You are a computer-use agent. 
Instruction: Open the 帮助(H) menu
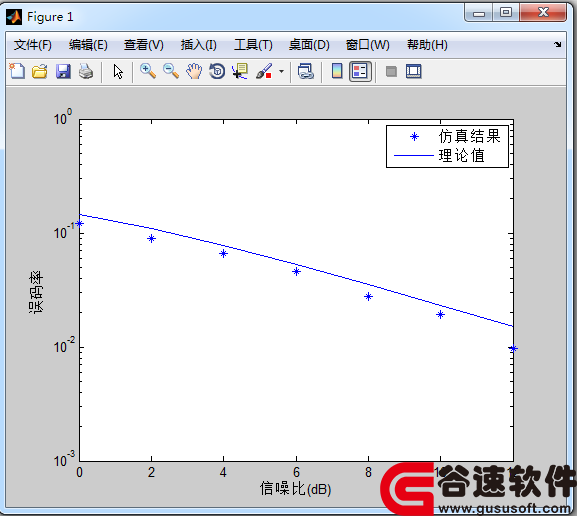427,45
